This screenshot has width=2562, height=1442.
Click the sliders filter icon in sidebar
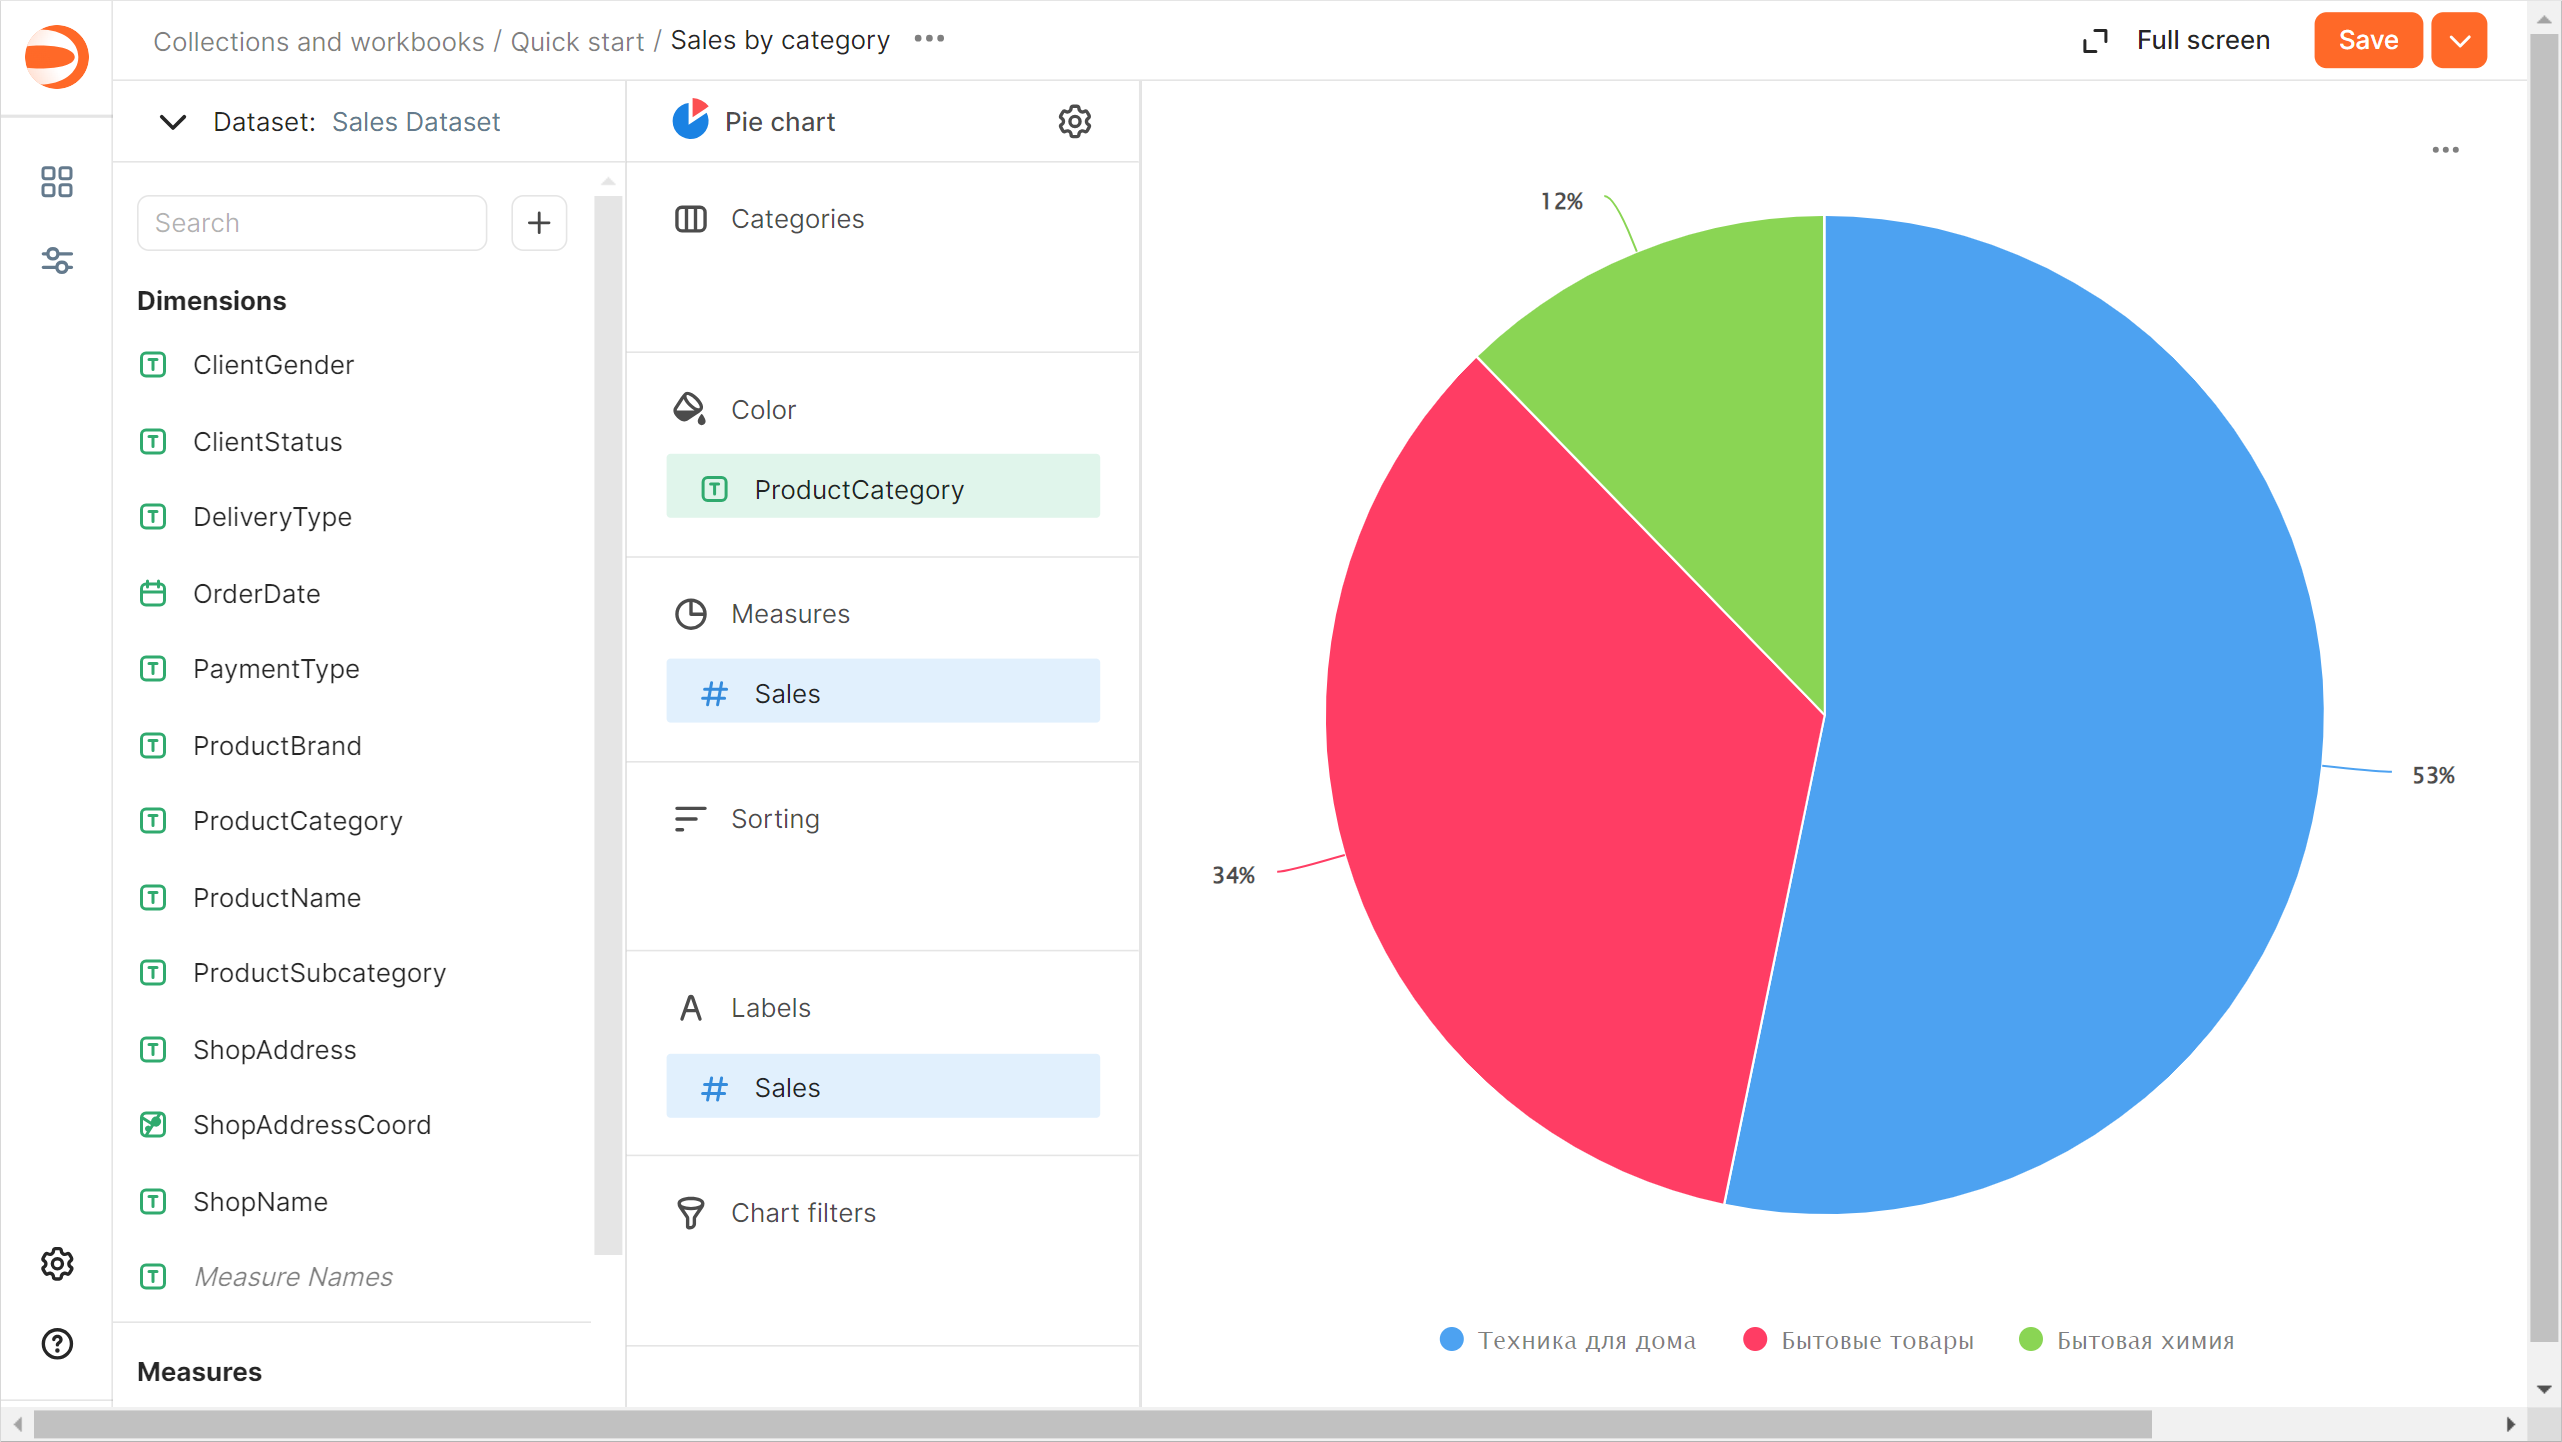[57, 261]
